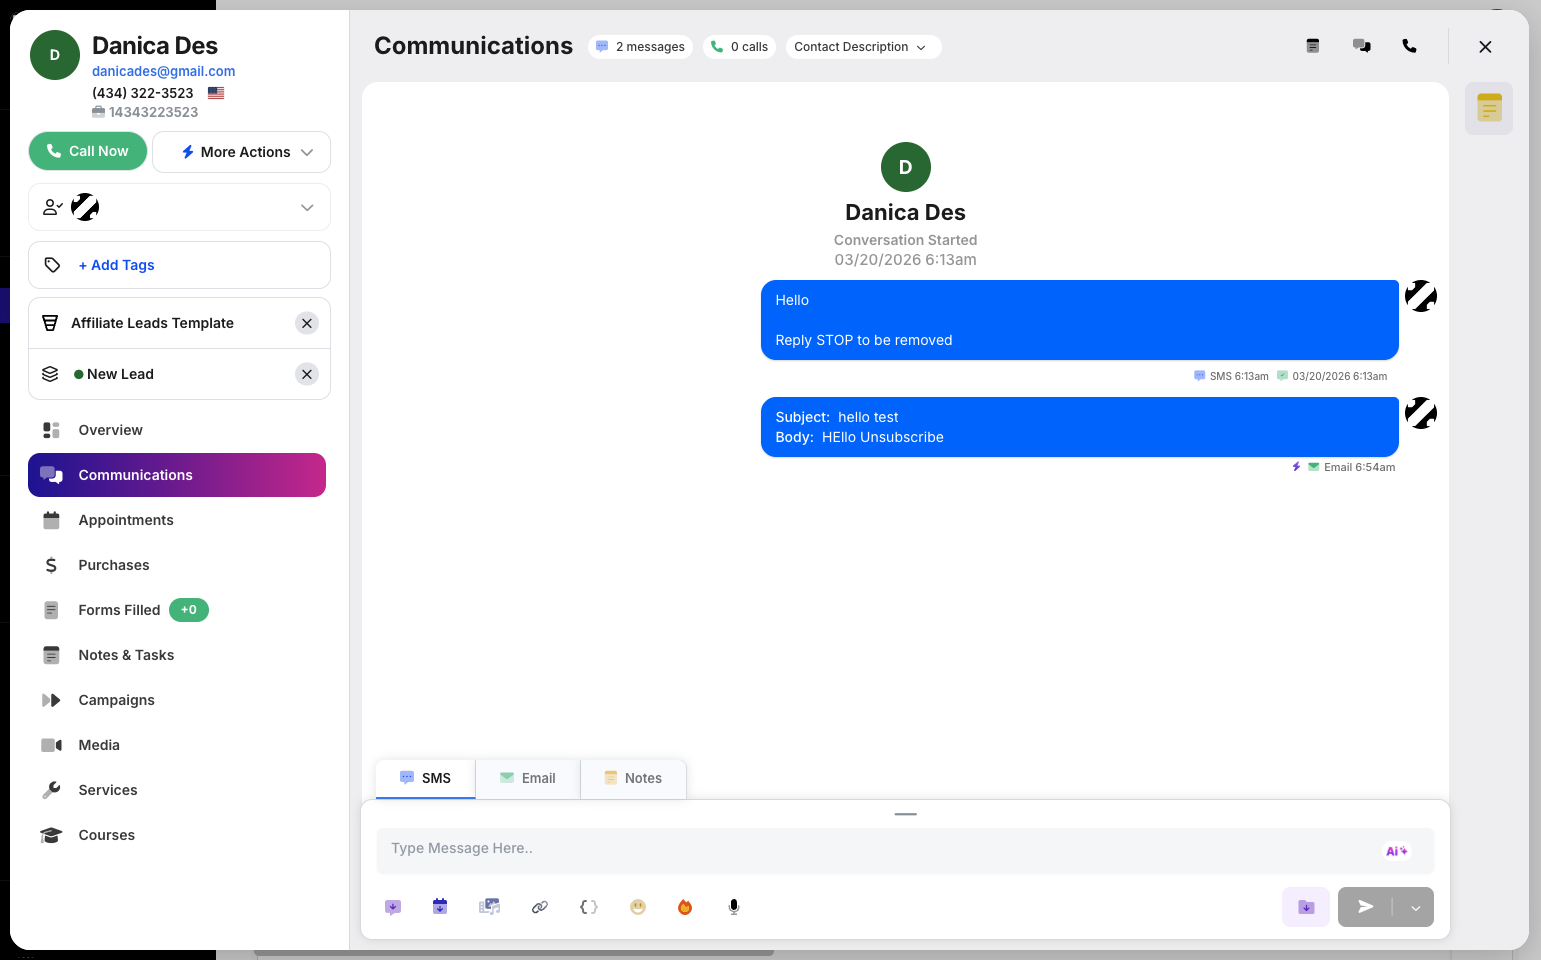Switch to the Notes tab
This screenshot has height=960, width=1541.
point(634,778)
